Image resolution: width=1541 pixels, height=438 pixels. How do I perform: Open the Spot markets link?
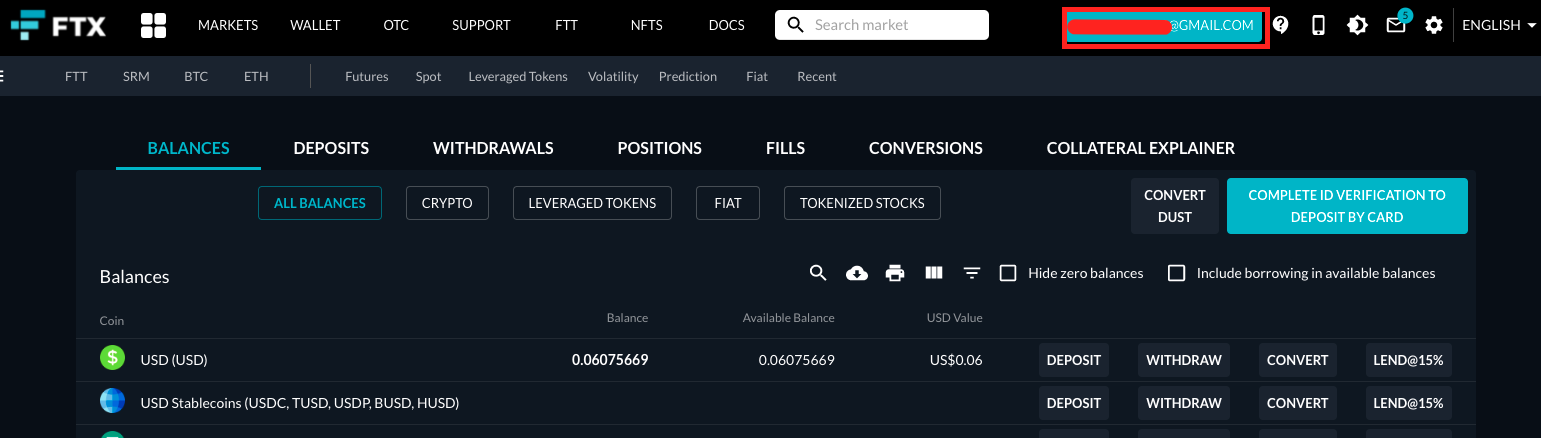428,76
